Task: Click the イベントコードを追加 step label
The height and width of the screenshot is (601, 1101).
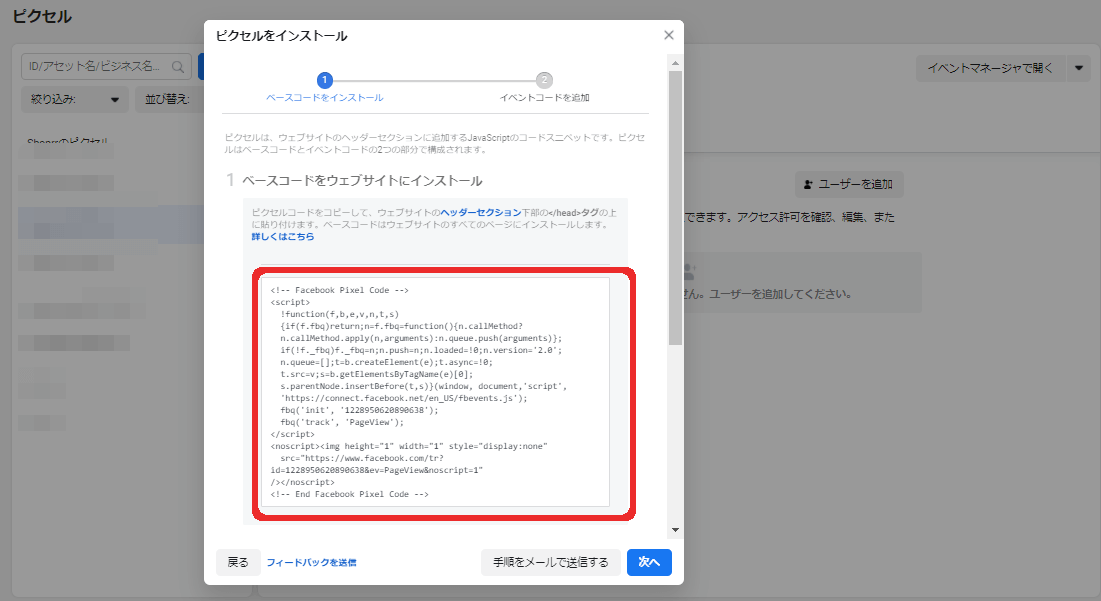Action: pyautogui.click(x=544, y=98)
